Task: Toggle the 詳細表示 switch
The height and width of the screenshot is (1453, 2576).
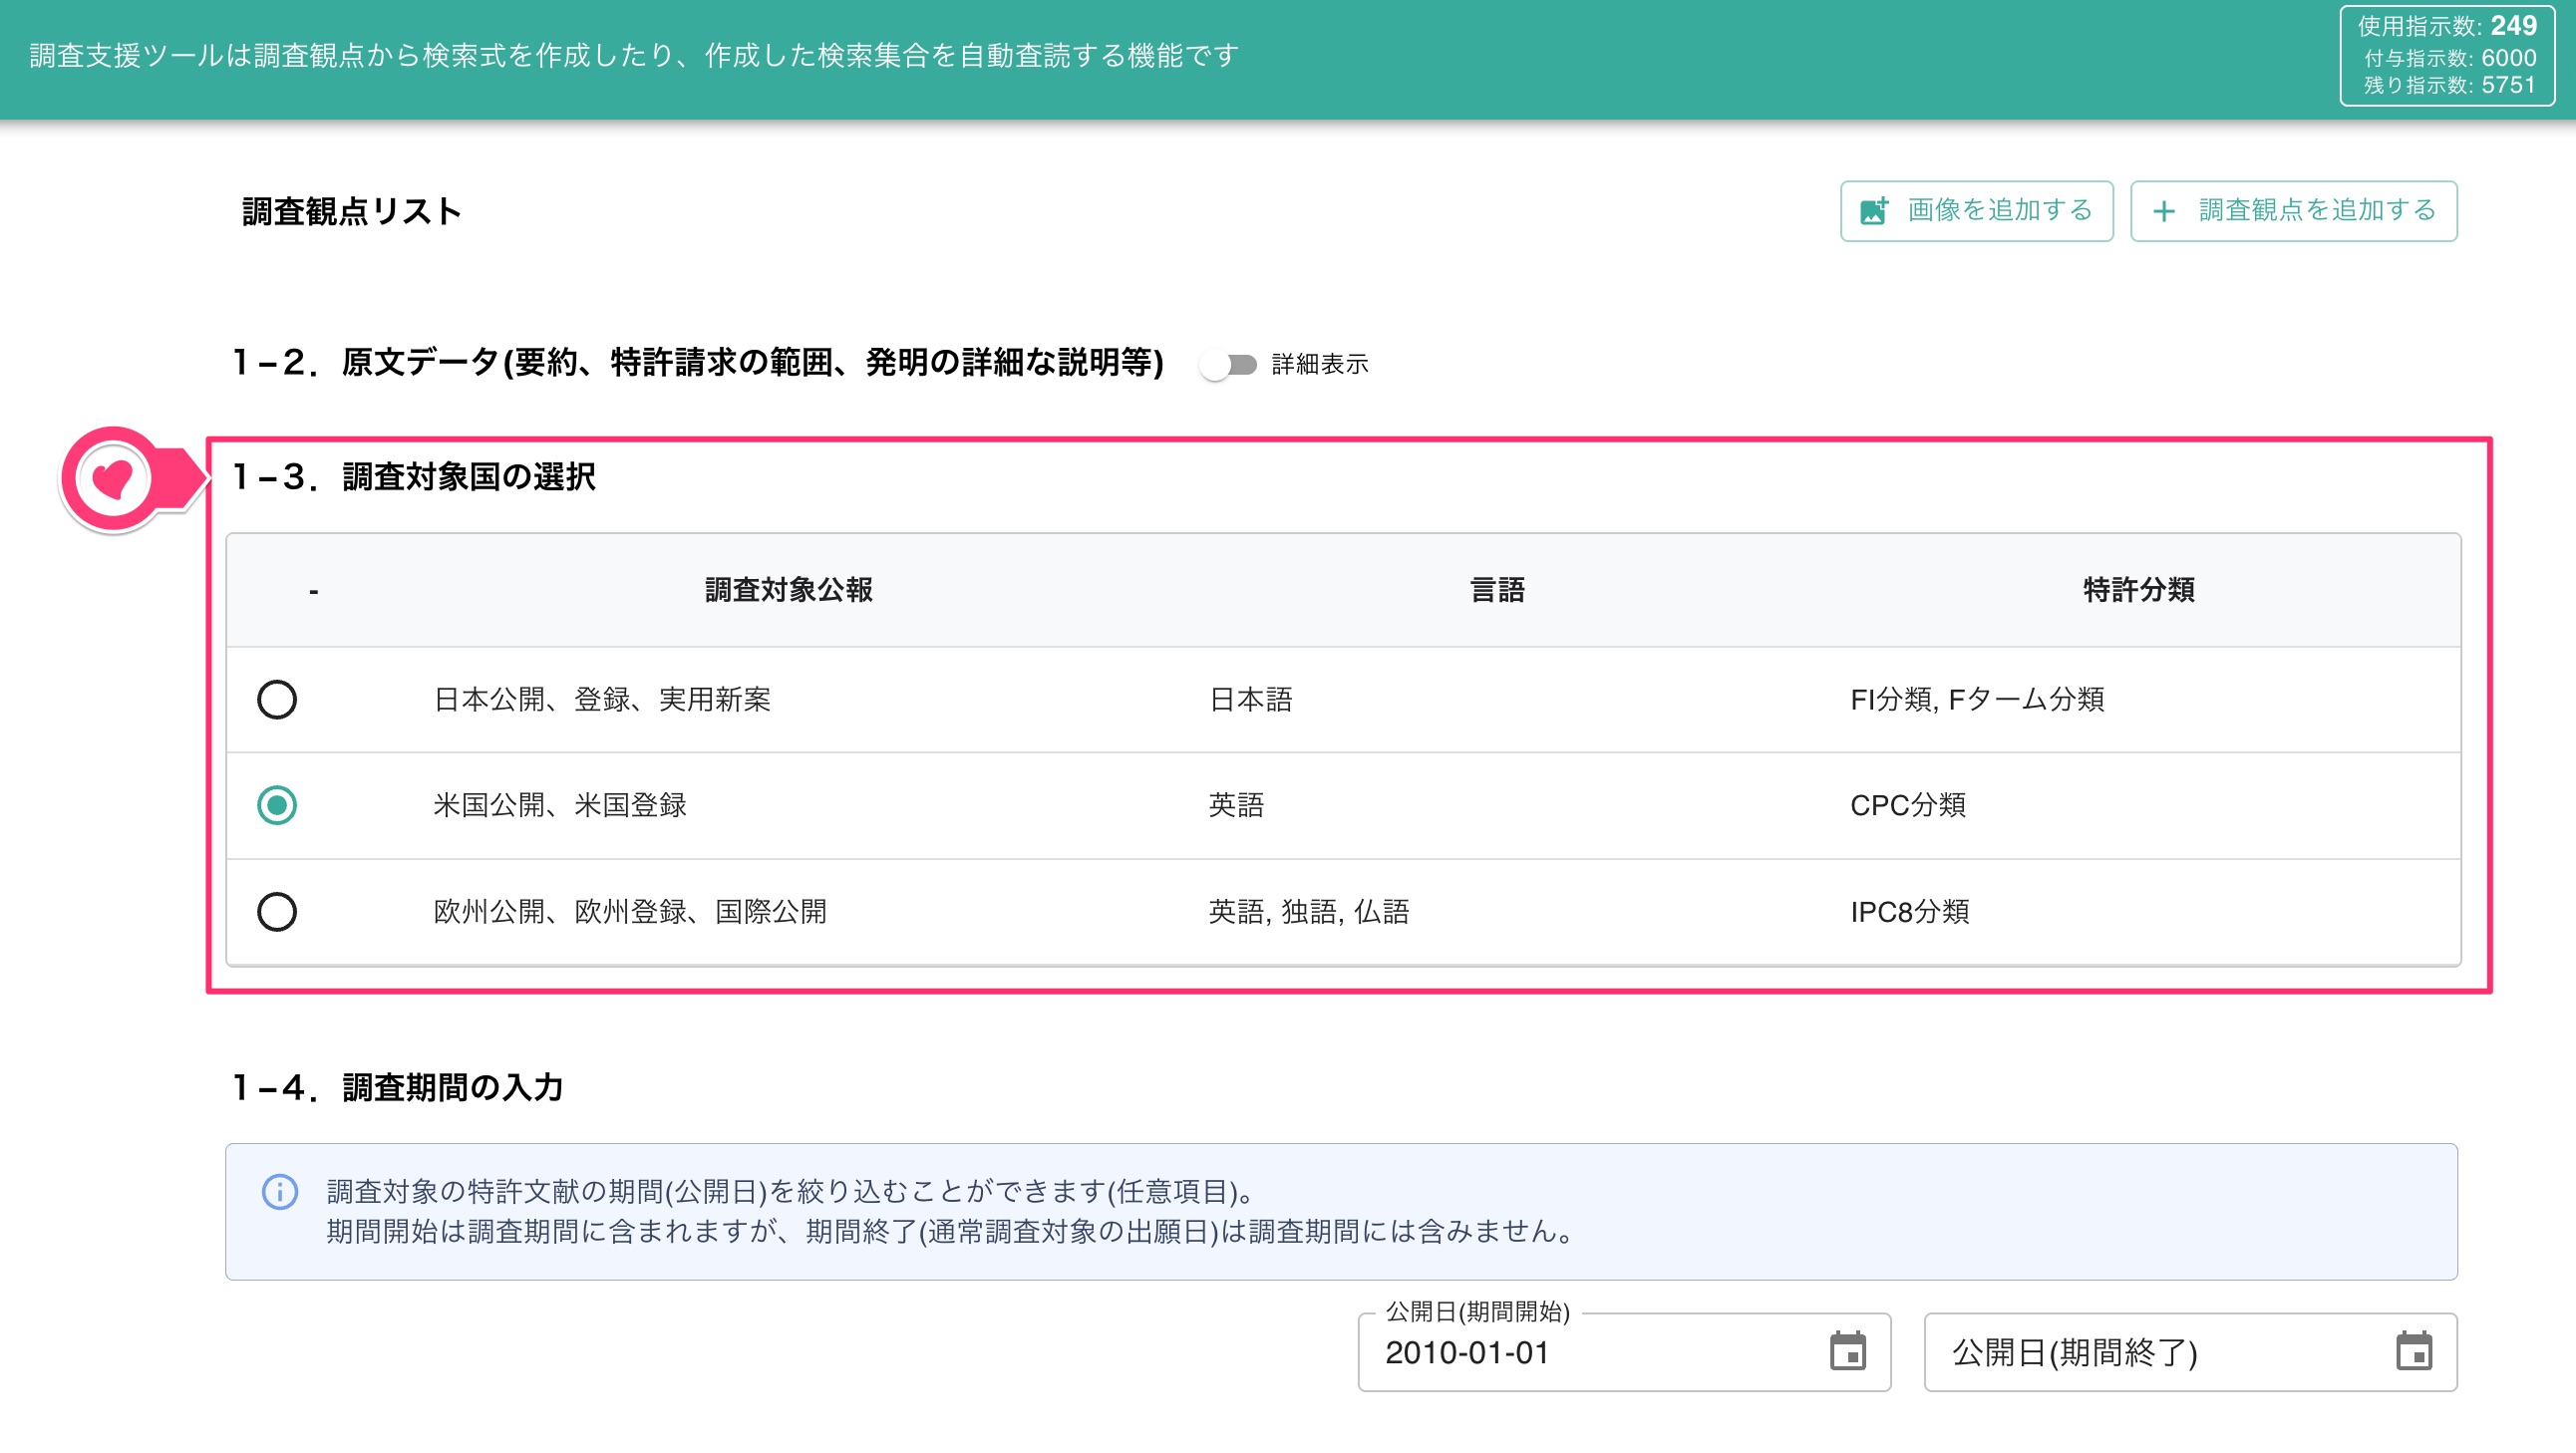Action: pos(1228,365)
